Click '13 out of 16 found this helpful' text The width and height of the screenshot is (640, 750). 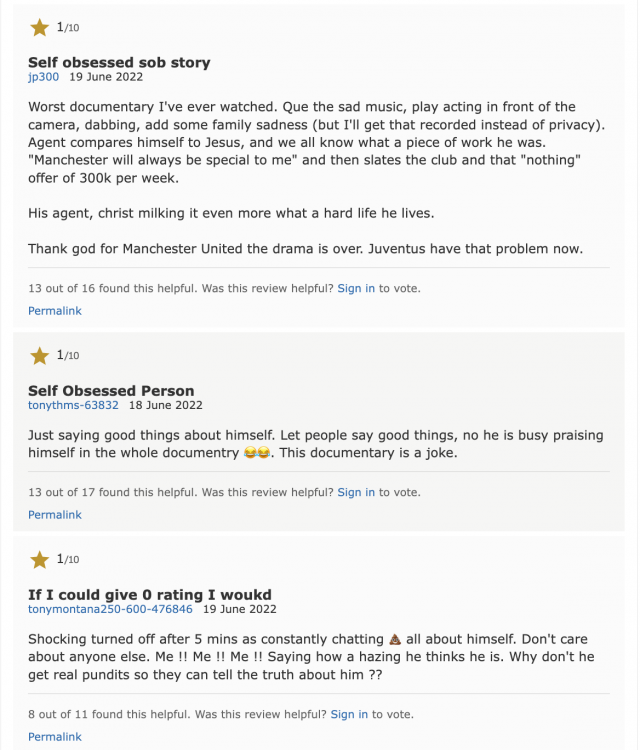[x=112, y=288]
